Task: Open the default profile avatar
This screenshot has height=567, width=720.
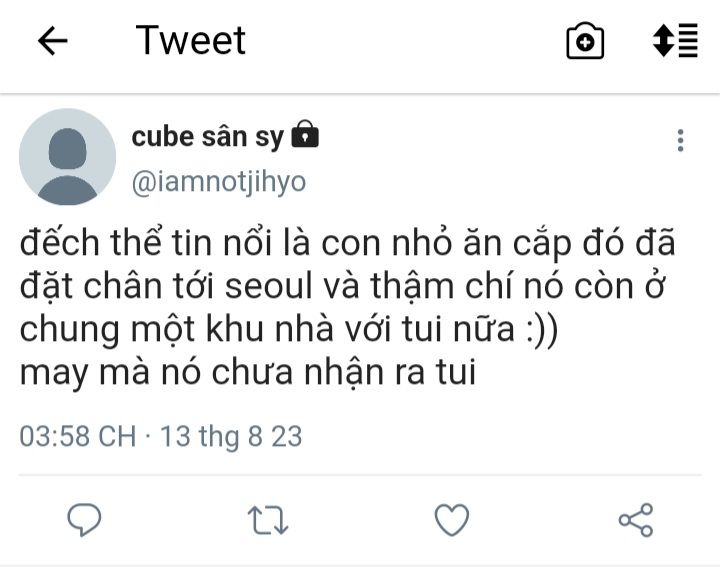Action: 68,157
